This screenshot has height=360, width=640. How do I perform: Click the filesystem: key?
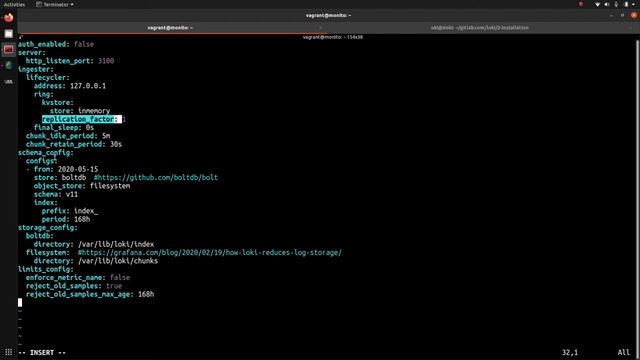click(48, 253)
